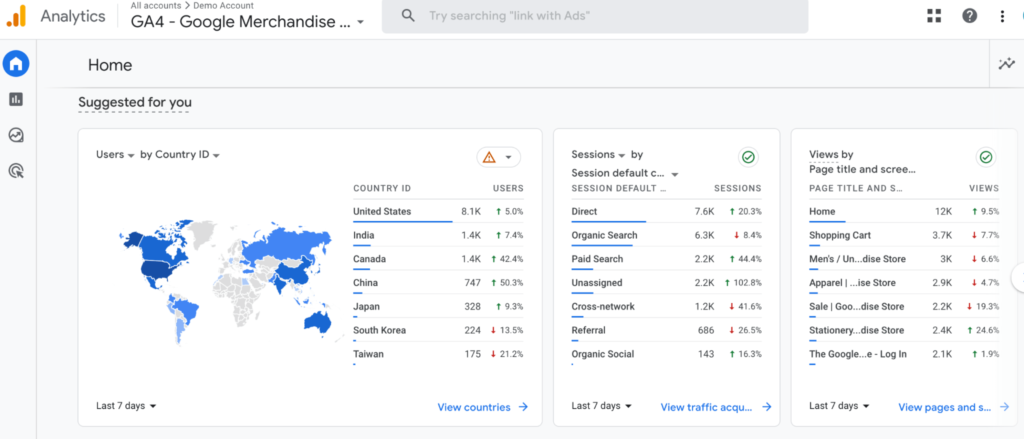Open Last 7 days dropdown on Users card

pos(126,406)
